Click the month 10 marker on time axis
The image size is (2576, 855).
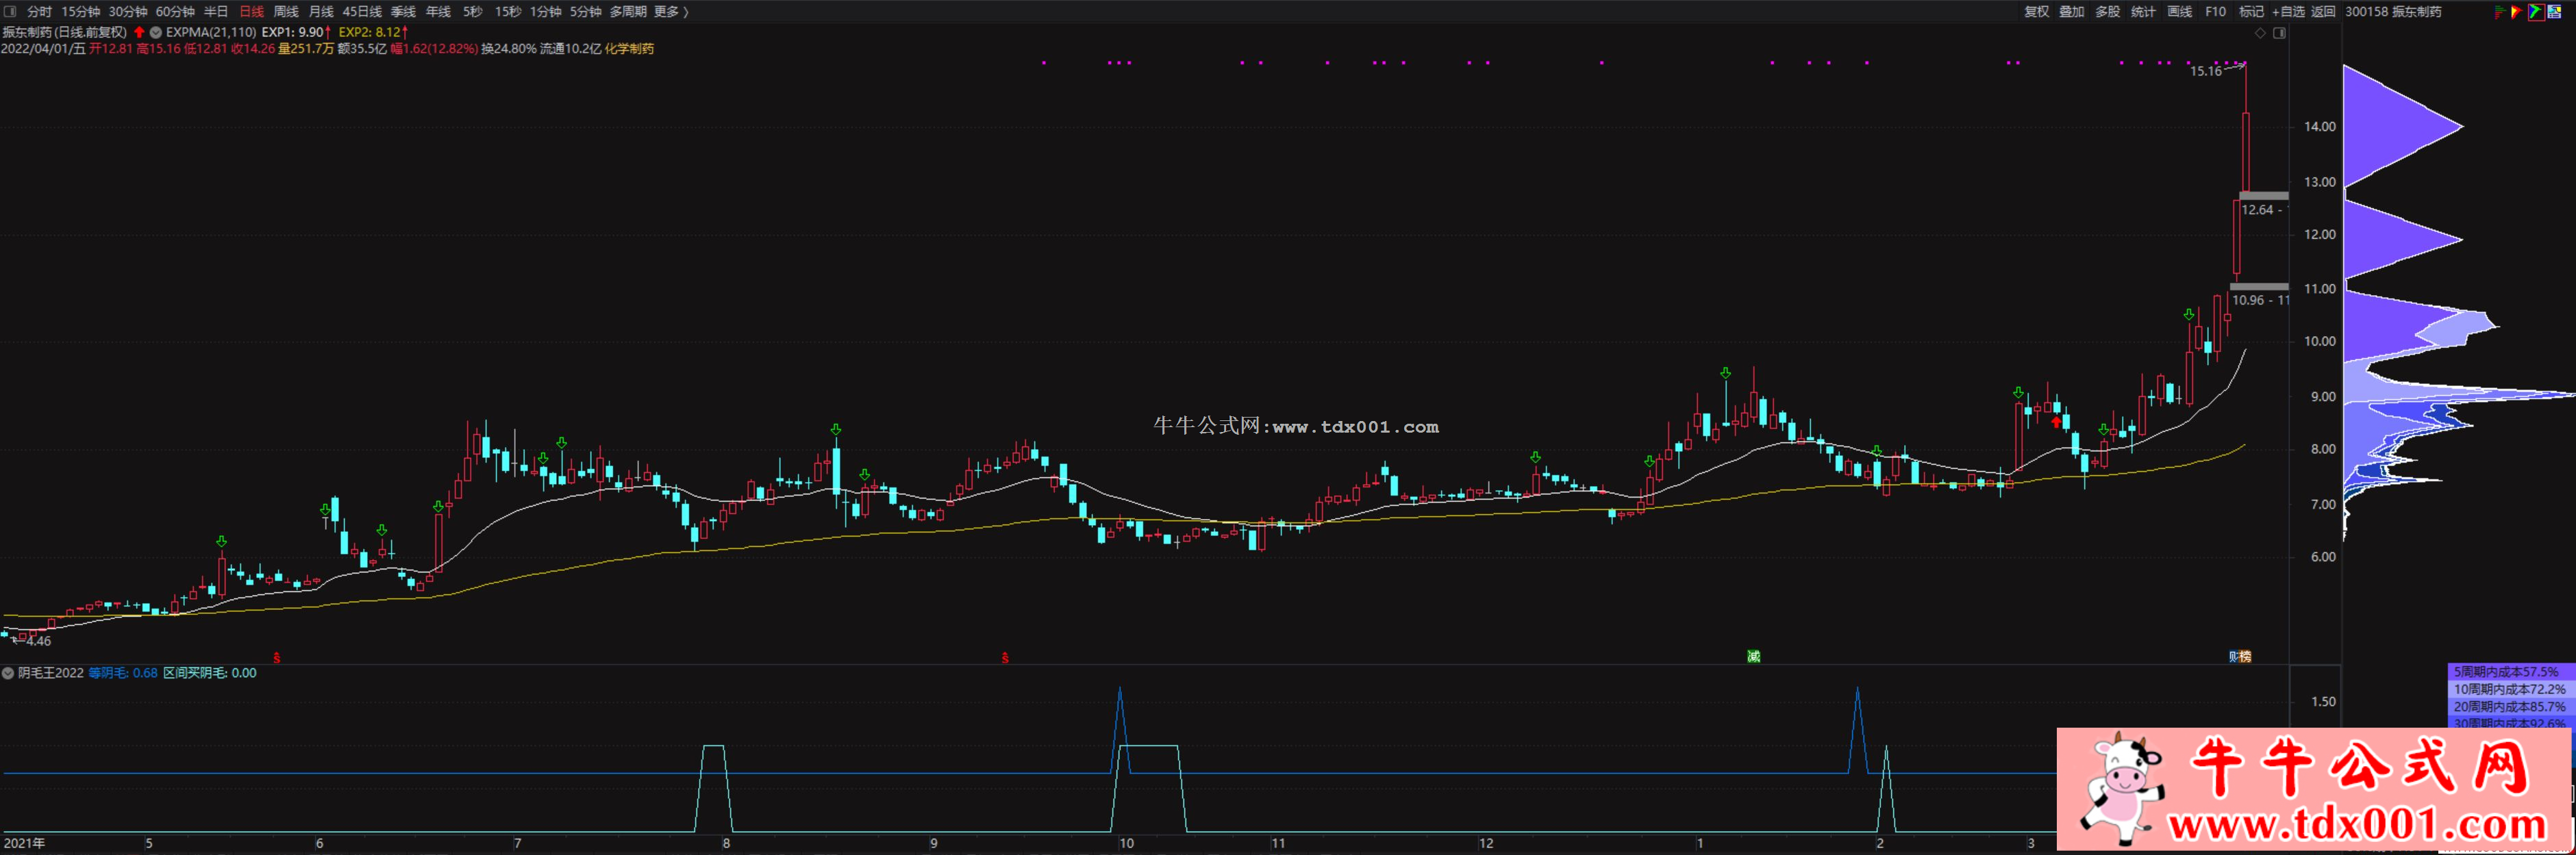[1126, 843]
